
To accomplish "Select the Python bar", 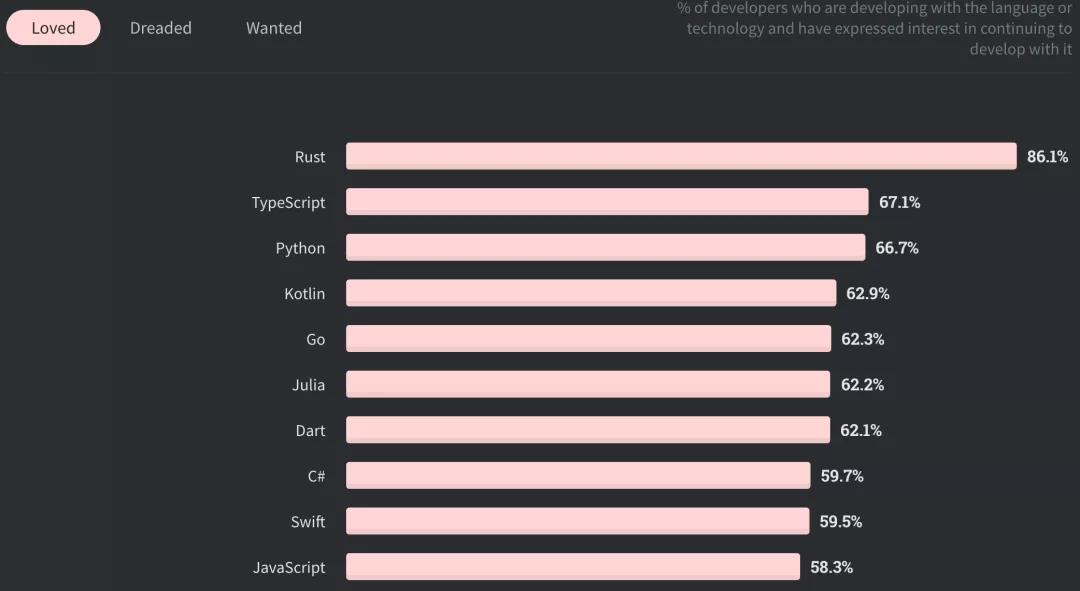I will tap(605, 247).
